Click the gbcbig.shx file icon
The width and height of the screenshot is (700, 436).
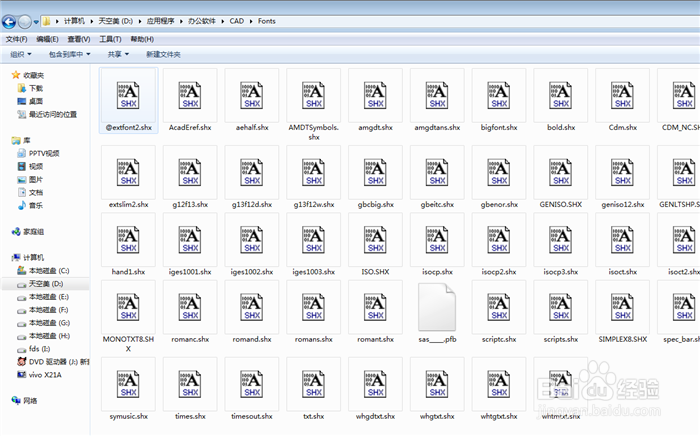375,172
